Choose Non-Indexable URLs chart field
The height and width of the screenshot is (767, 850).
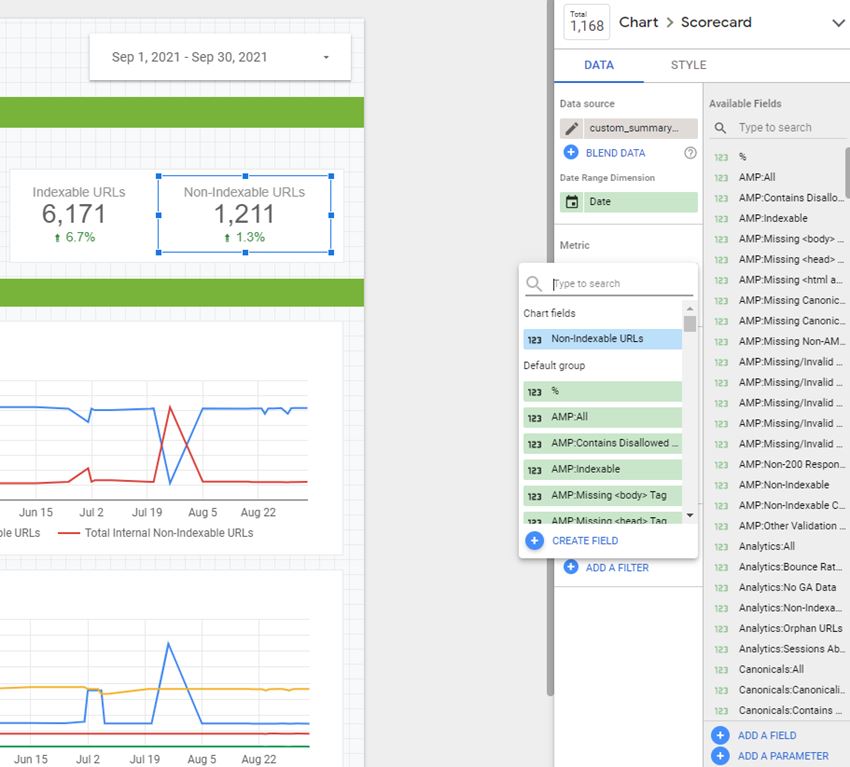(x=602, y=339)
